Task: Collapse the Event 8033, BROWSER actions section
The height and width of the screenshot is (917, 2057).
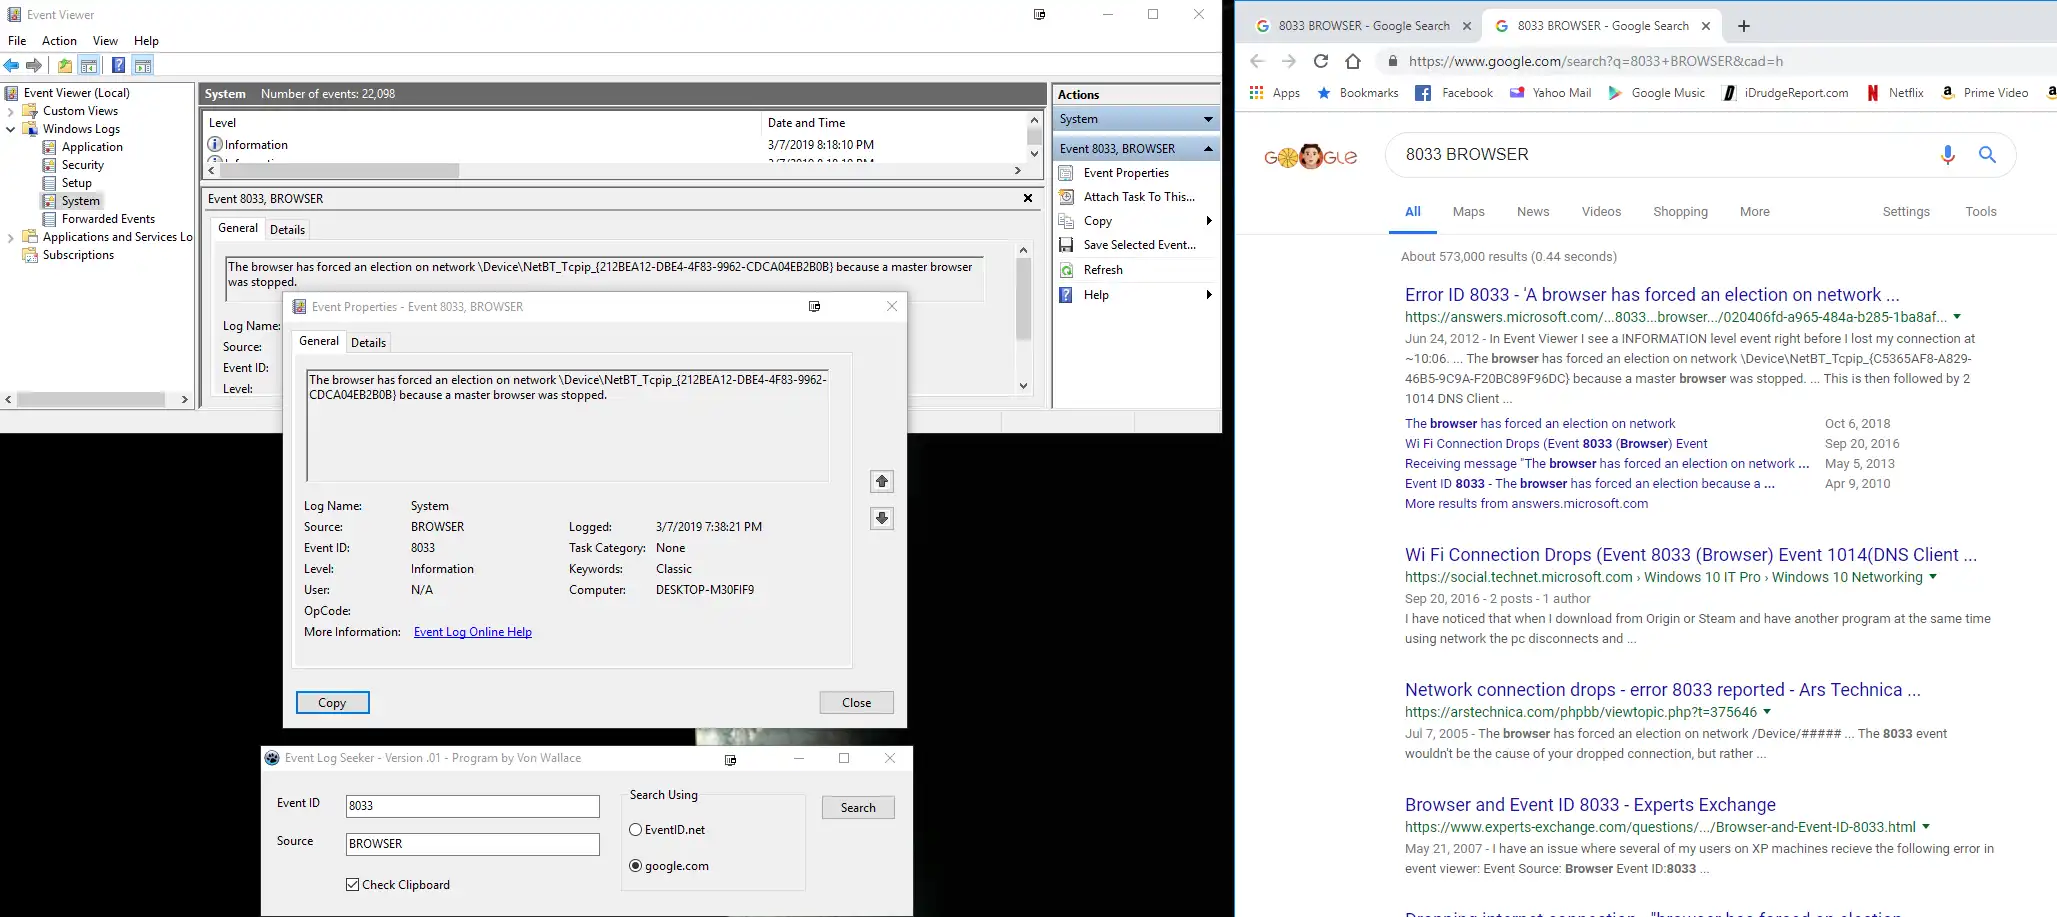Action: click(x=1208, y=149)
